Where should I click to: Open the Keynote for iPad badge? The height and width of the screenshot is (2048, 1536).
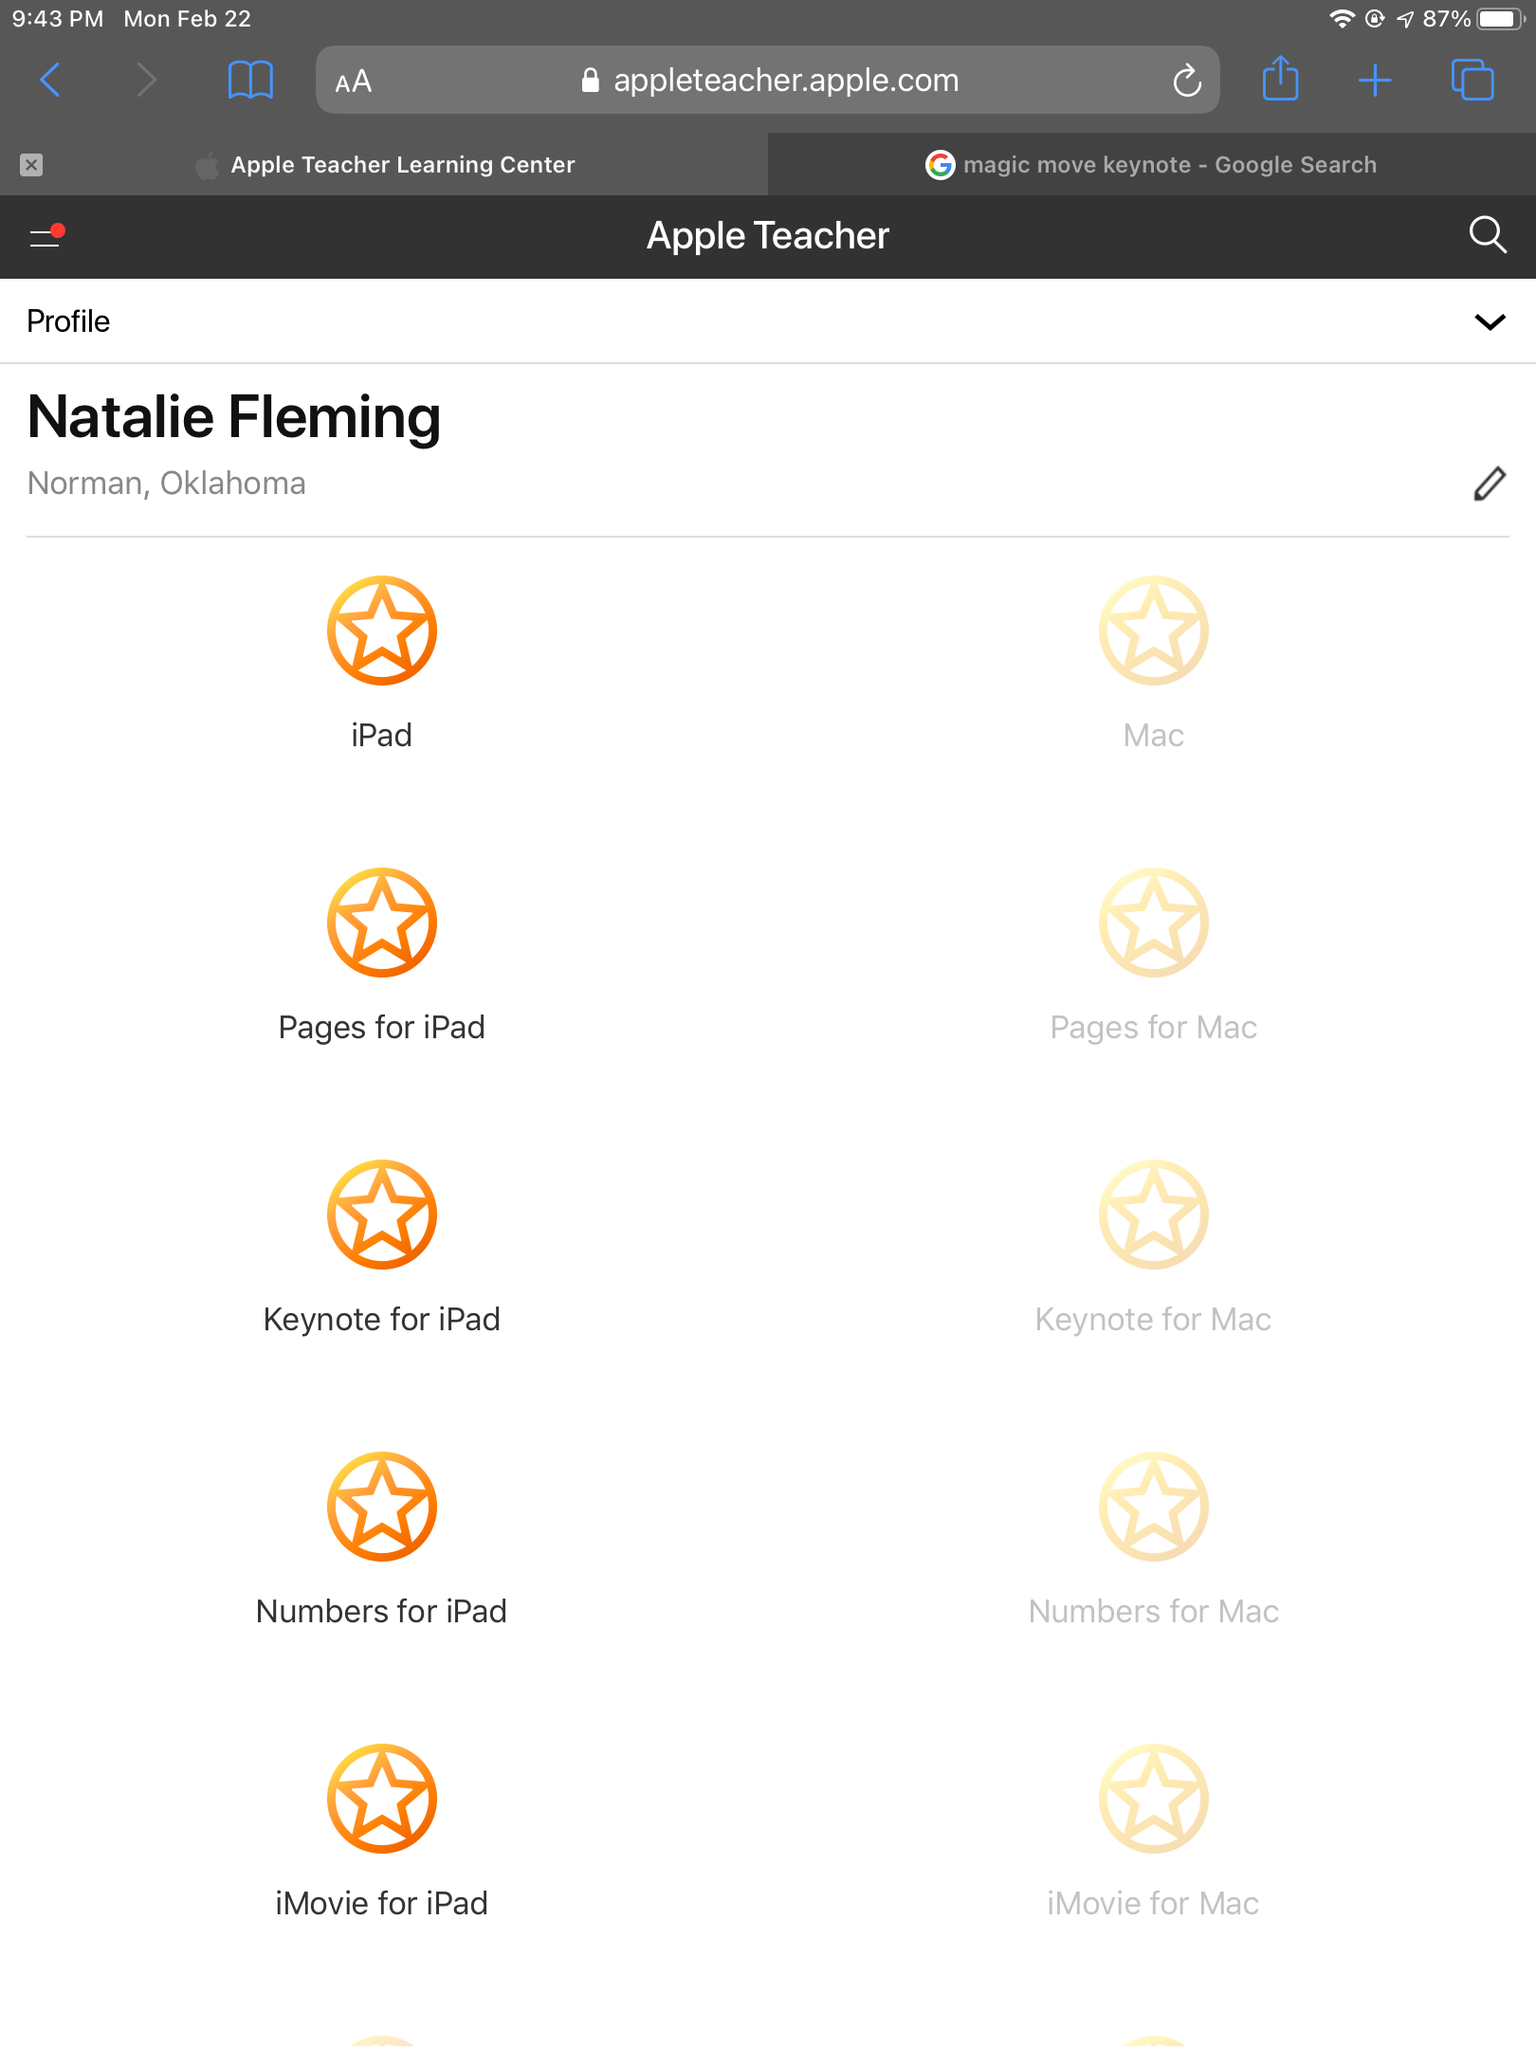point(382,1215)
